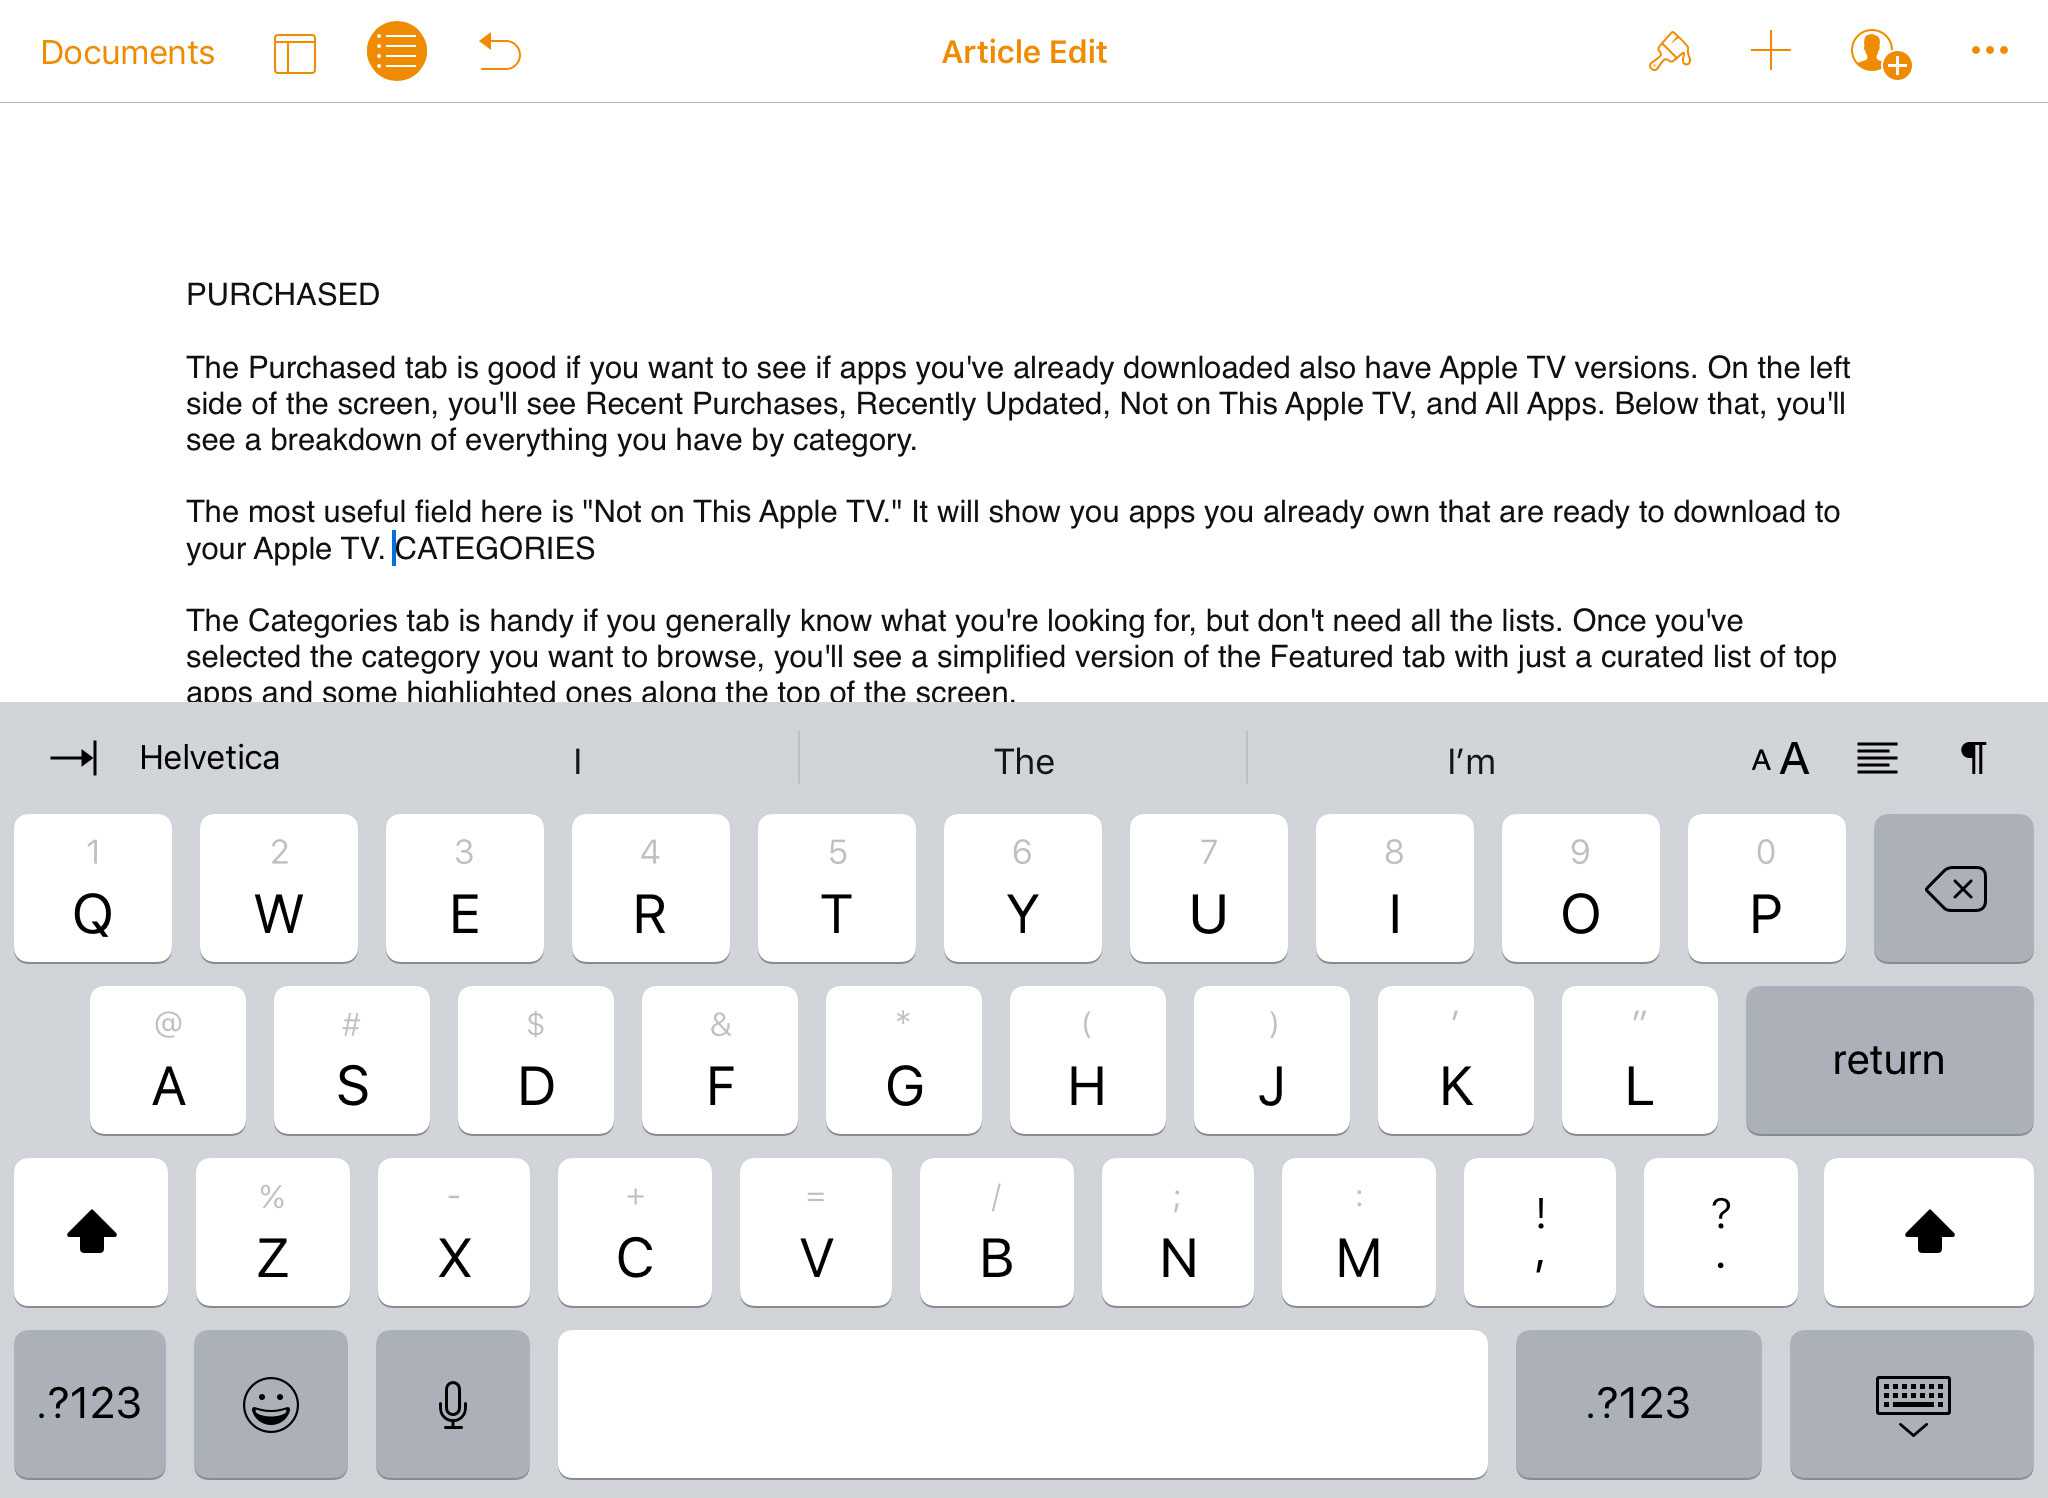Tap the H key
The image size is (2048, 1498).
click(x=1088, y=1060)
